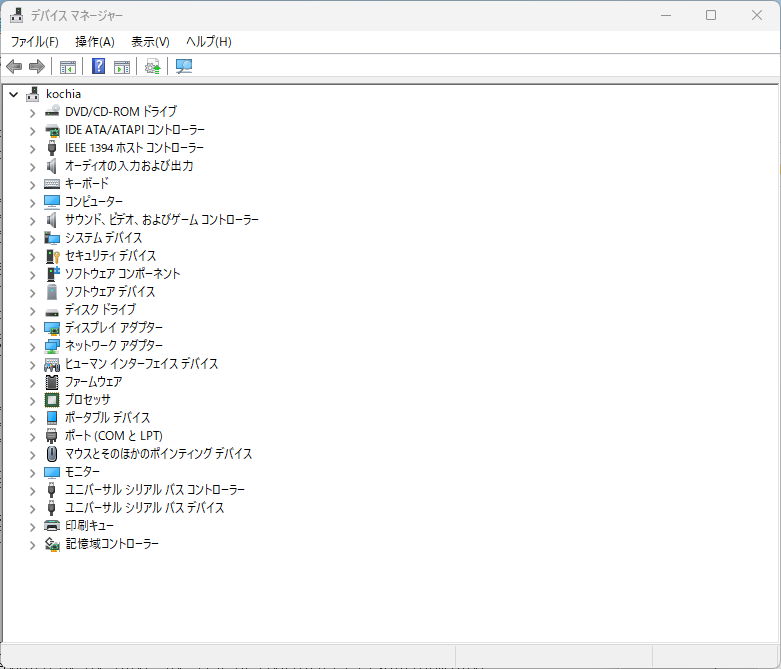Image resolution: width=781 pixels, height=669 pixels.
Task: Open the ファイル(F) menu
Action: pyautogui.click(x=35, y=42)
